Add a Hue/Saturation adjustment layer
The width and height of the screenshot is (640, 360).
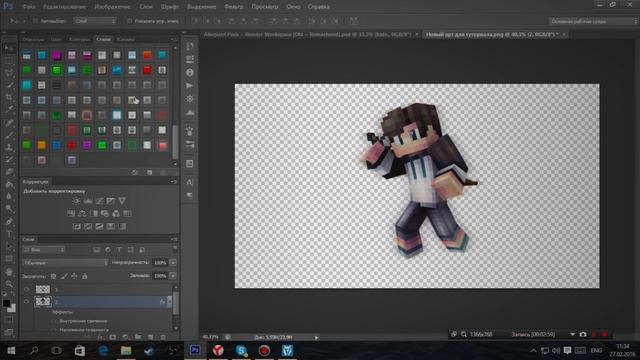pos(71,213)
